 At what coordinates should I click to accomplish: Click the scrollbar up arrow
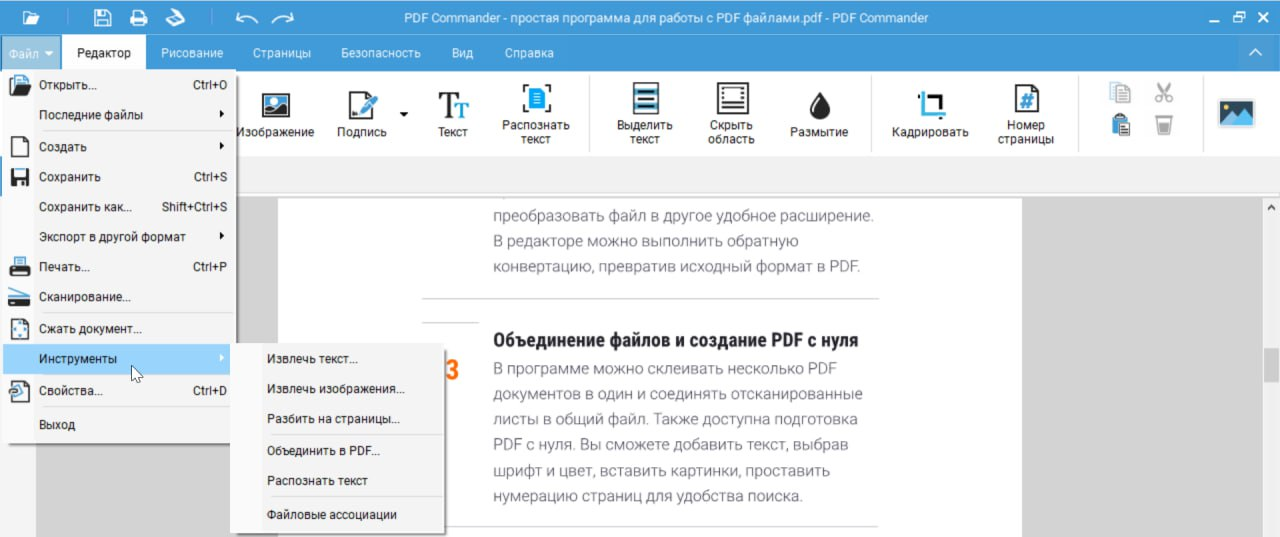(1271, 206)
